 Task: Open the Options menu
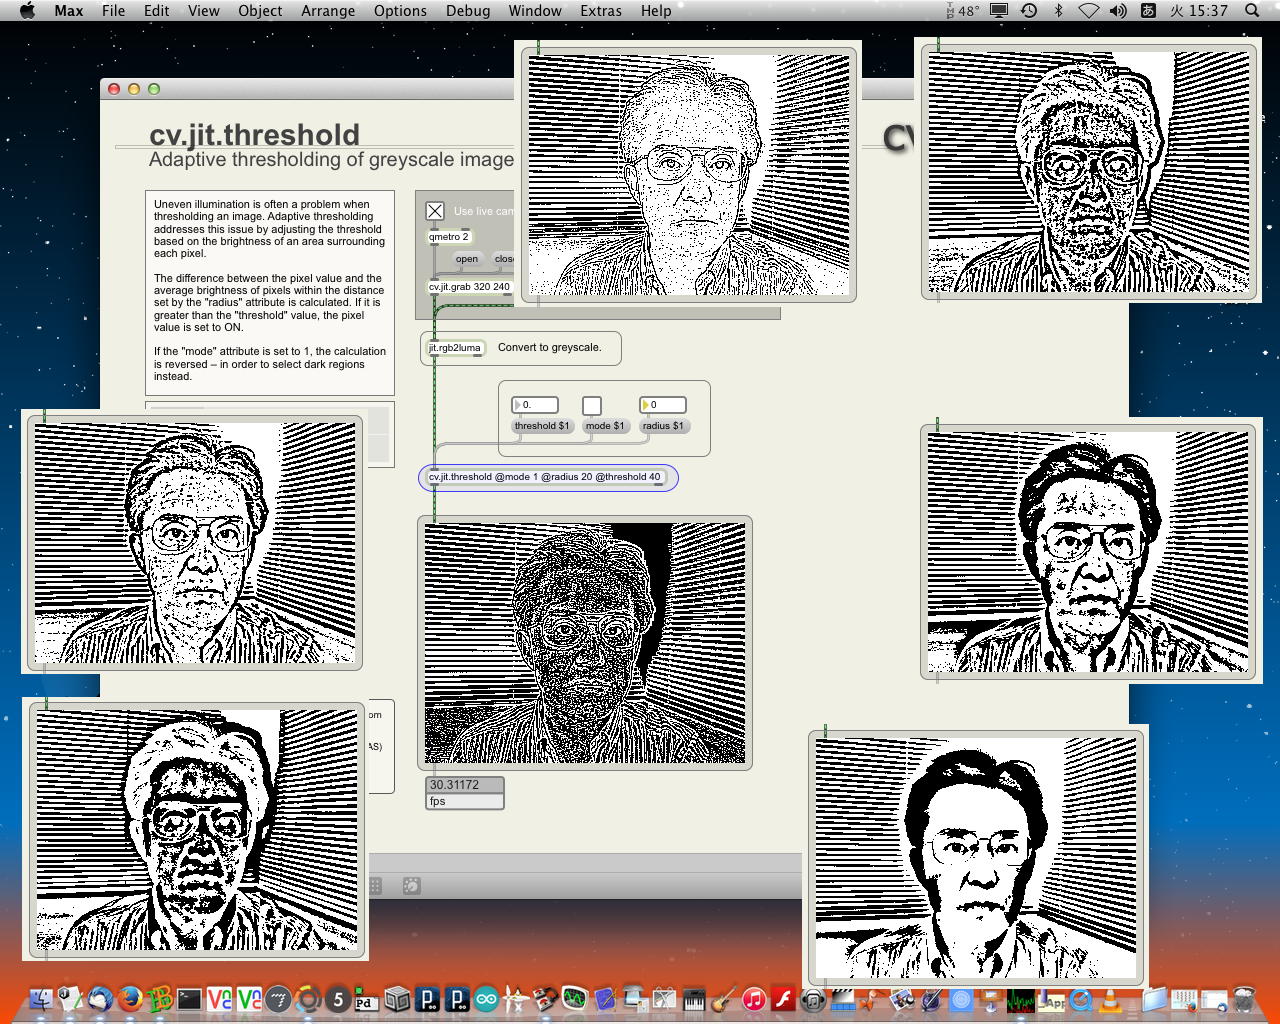[x=400, y=10]
